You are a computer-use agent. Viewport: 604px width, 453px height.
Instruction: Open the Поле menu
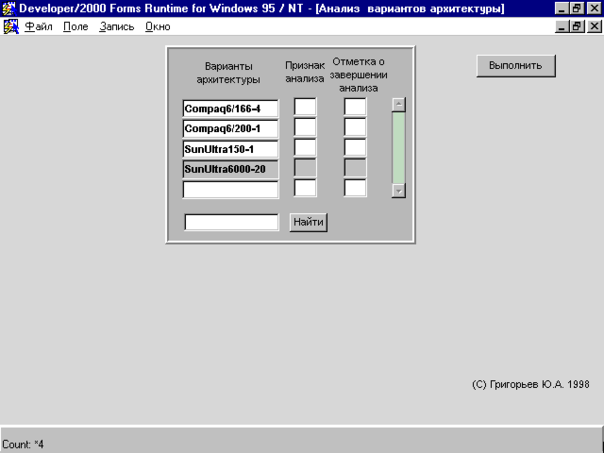(76, 27)
